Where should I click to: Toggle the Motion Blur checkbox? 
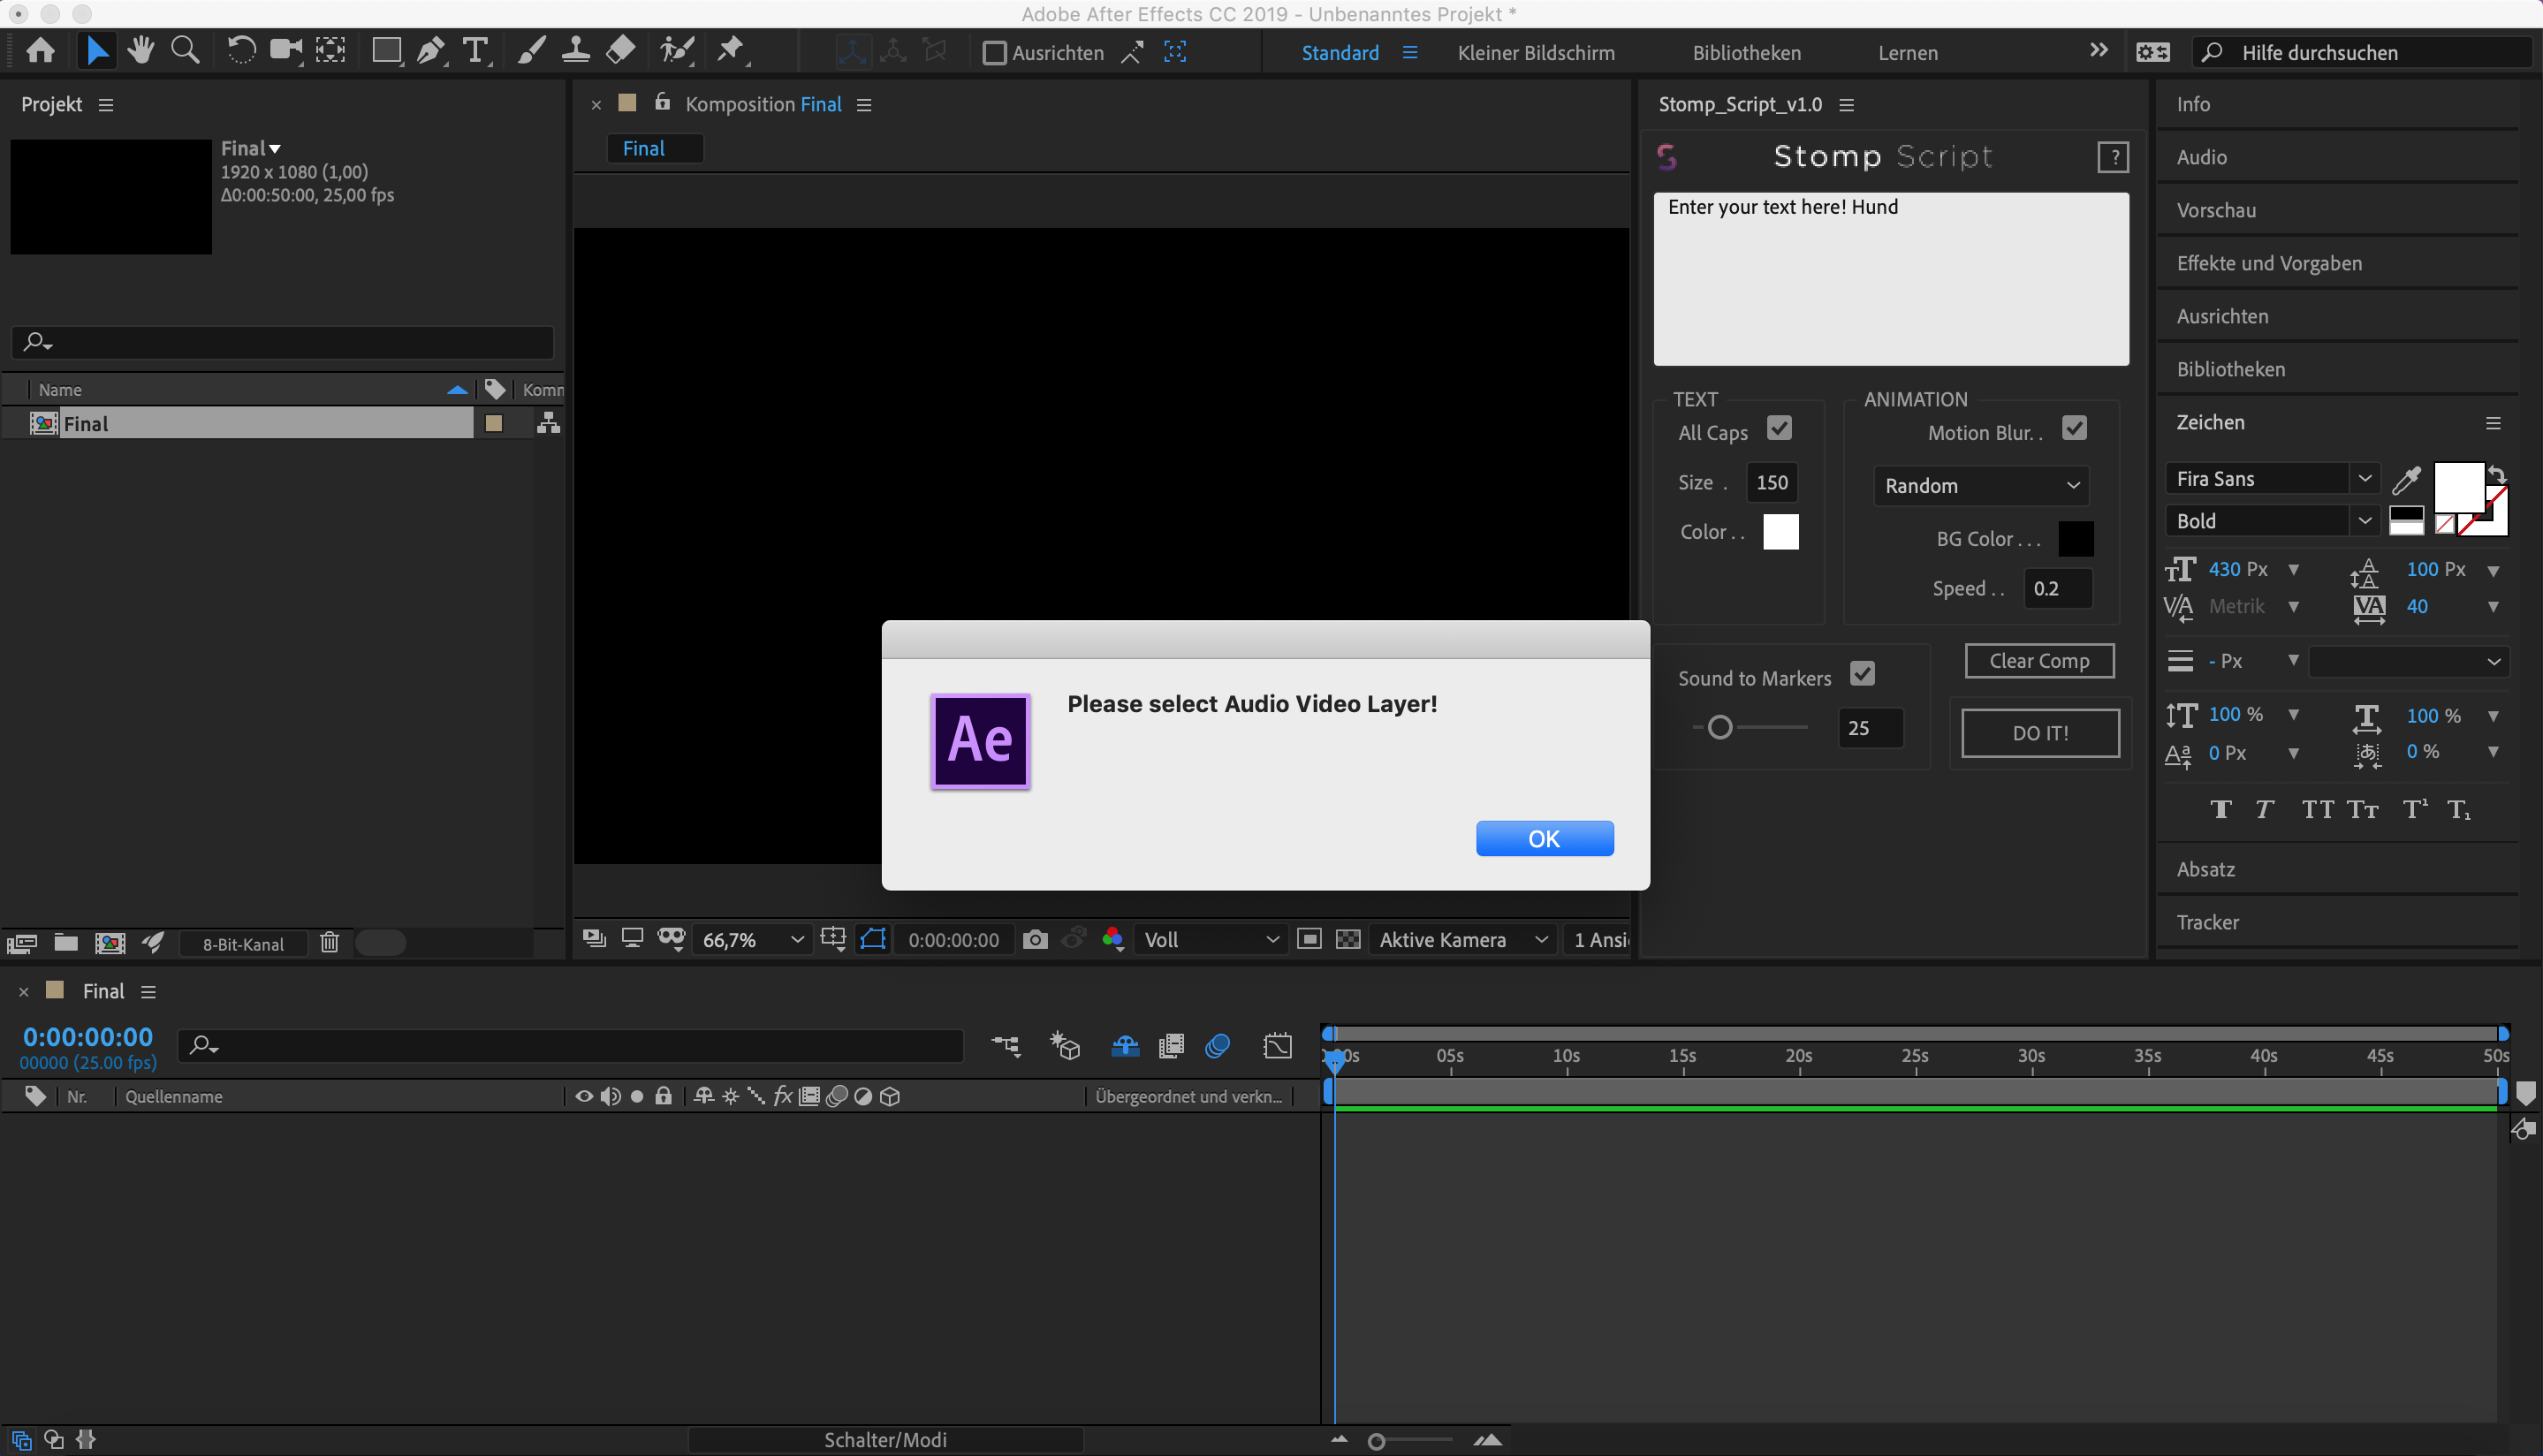(x=2074, y=429)
